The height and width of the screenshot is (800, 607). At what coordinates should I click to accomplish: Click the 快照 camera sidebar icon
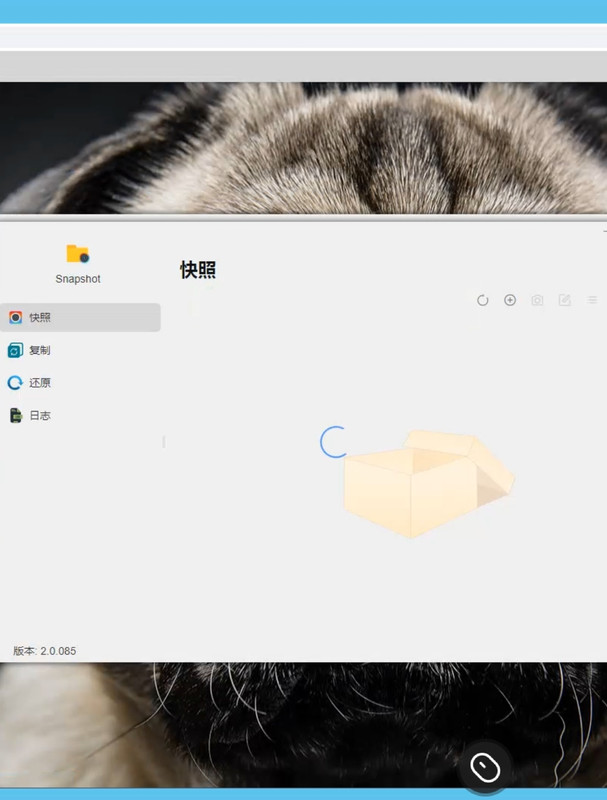tap(15, 317)
